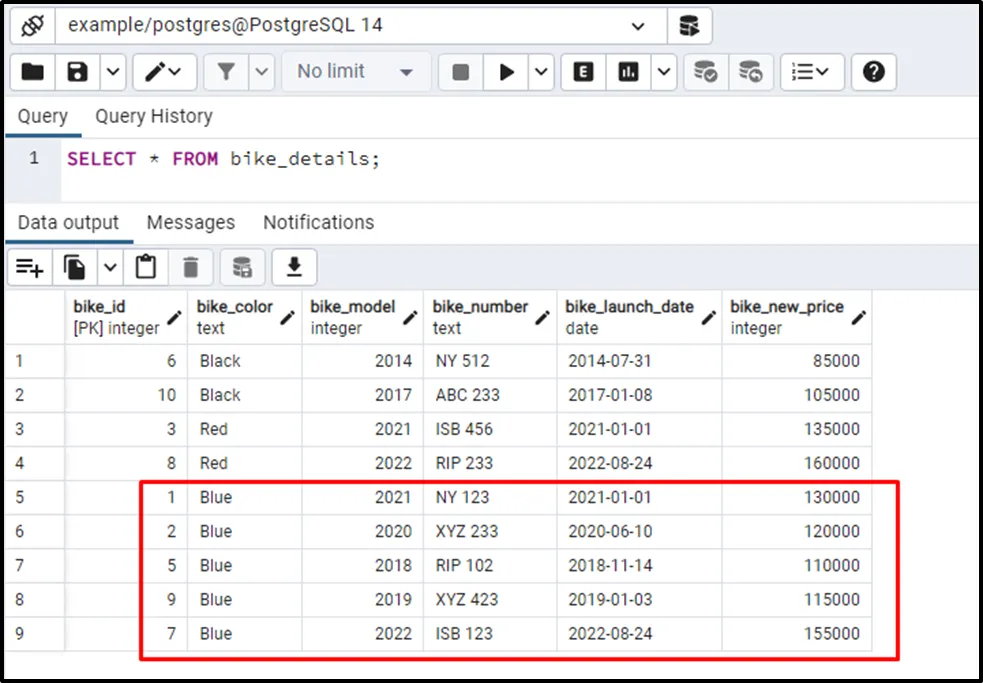Expand the connection selector dropdown
The height and width of the screenshot is (683, 983).
(x=638, y=26)
